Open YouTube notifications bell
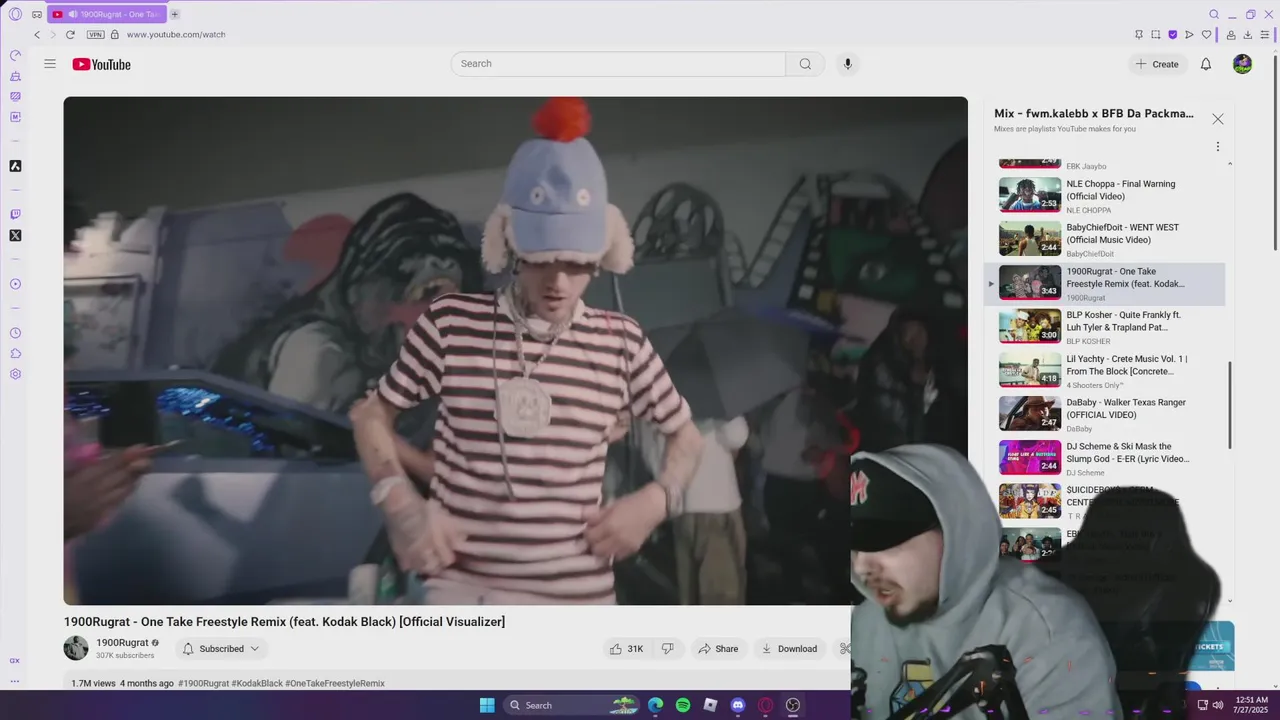Viewport: 1280px width, 720px height. pyautogui.click(x=1206, y=64)
